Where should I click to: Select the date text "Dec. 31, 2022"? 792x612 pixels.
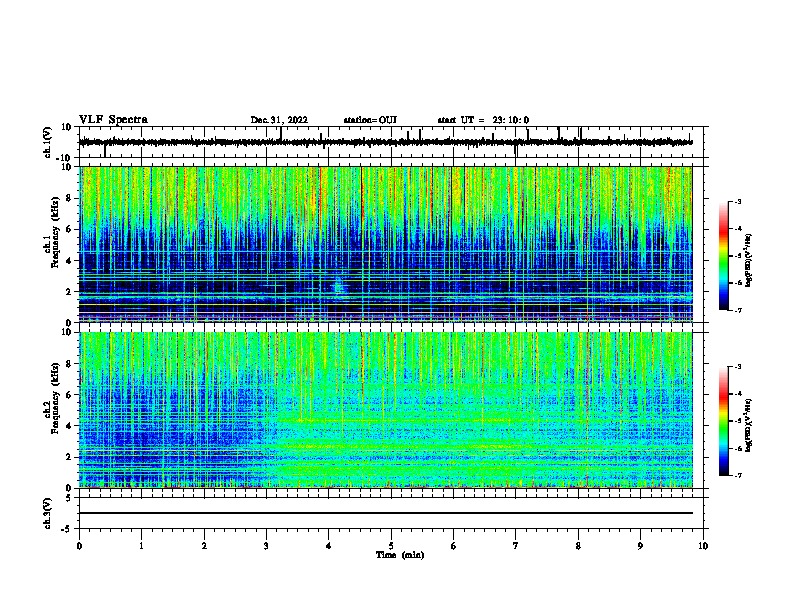279,120
